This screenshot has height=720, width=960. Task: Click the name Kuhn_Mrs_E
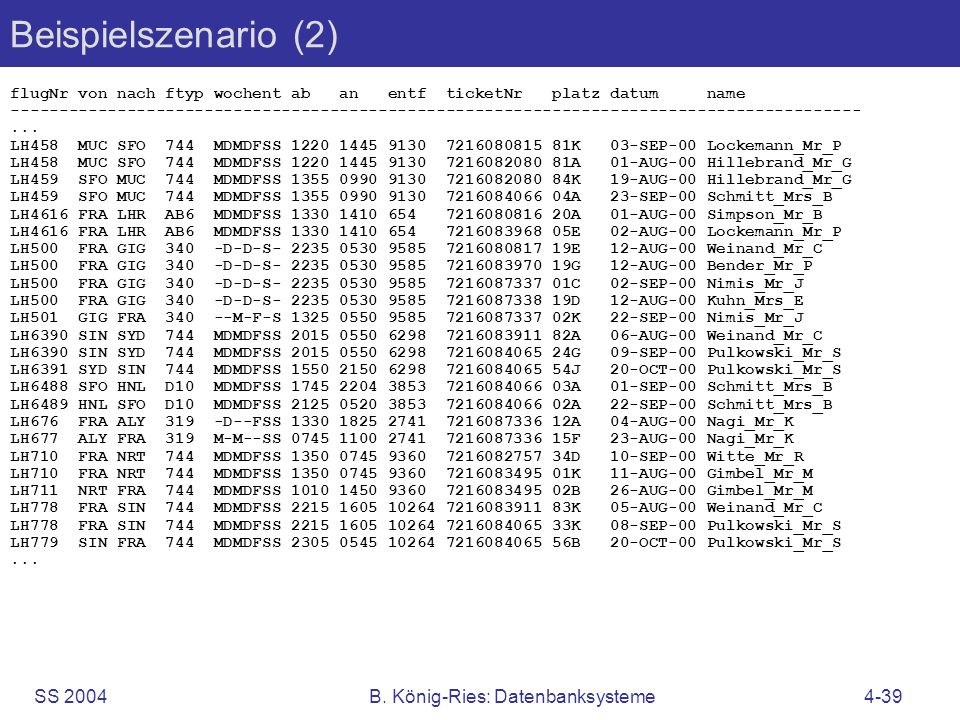(754, 301)
